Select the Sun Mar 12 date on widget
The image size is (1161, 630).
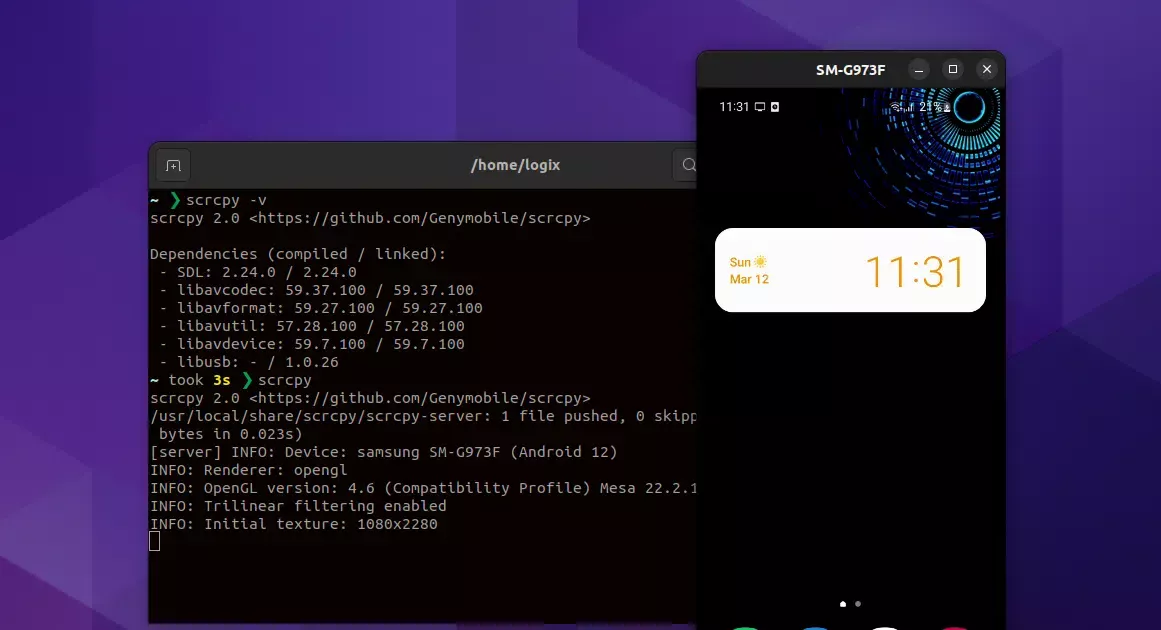click(748, 270)
